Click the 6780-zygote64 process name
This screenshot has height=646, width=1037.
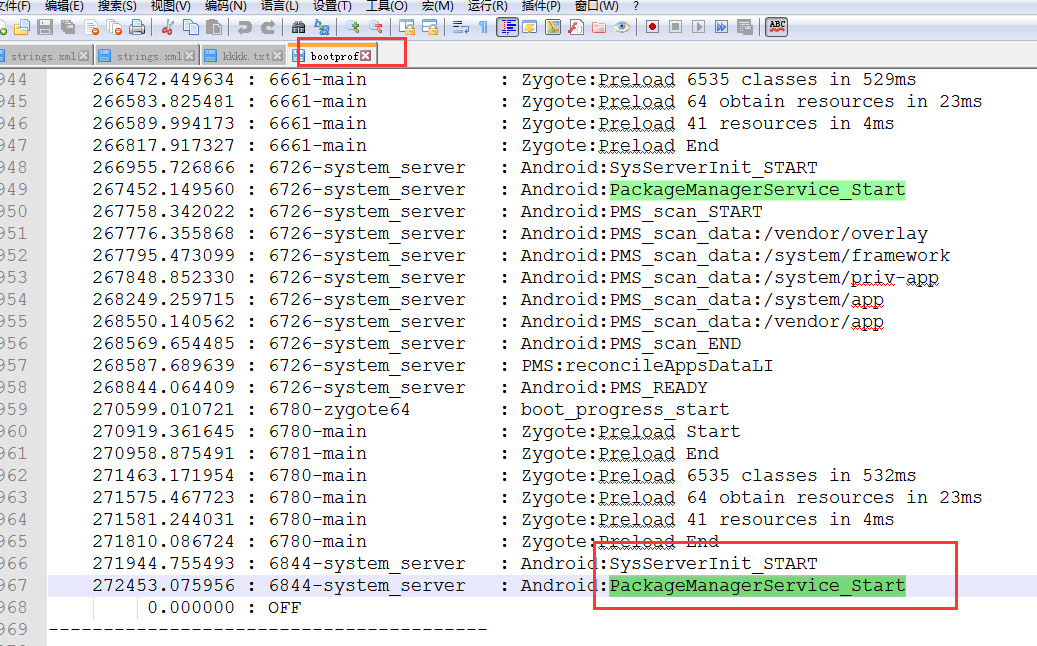pyautogui.click(x=339, y=409)
